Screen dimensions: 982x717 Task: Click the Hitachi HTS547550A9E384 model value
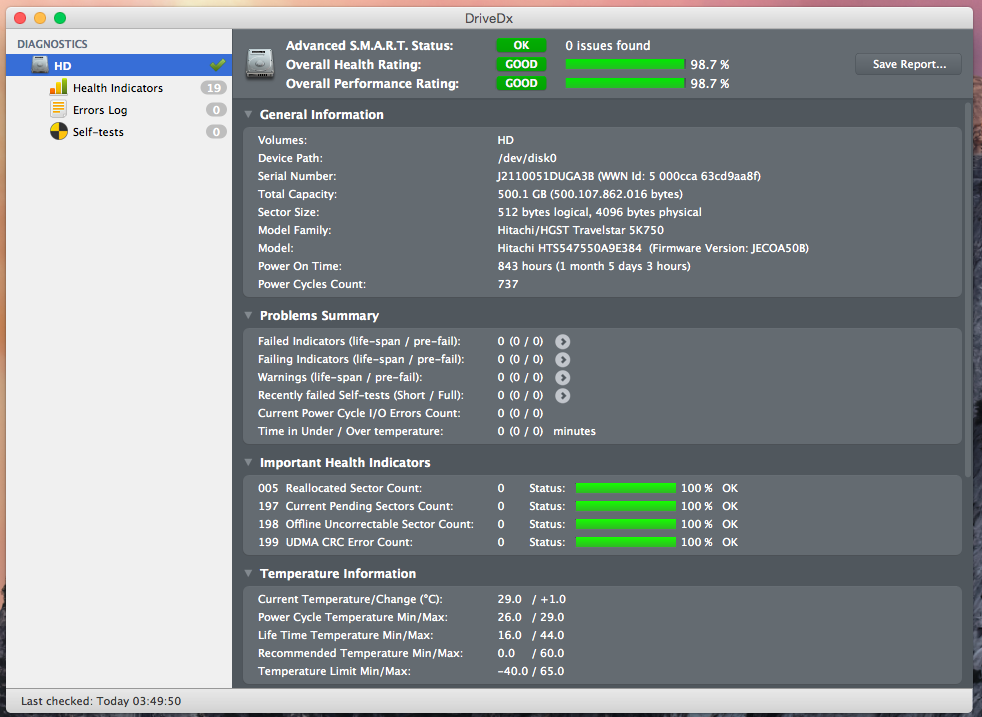click(653, 248)
